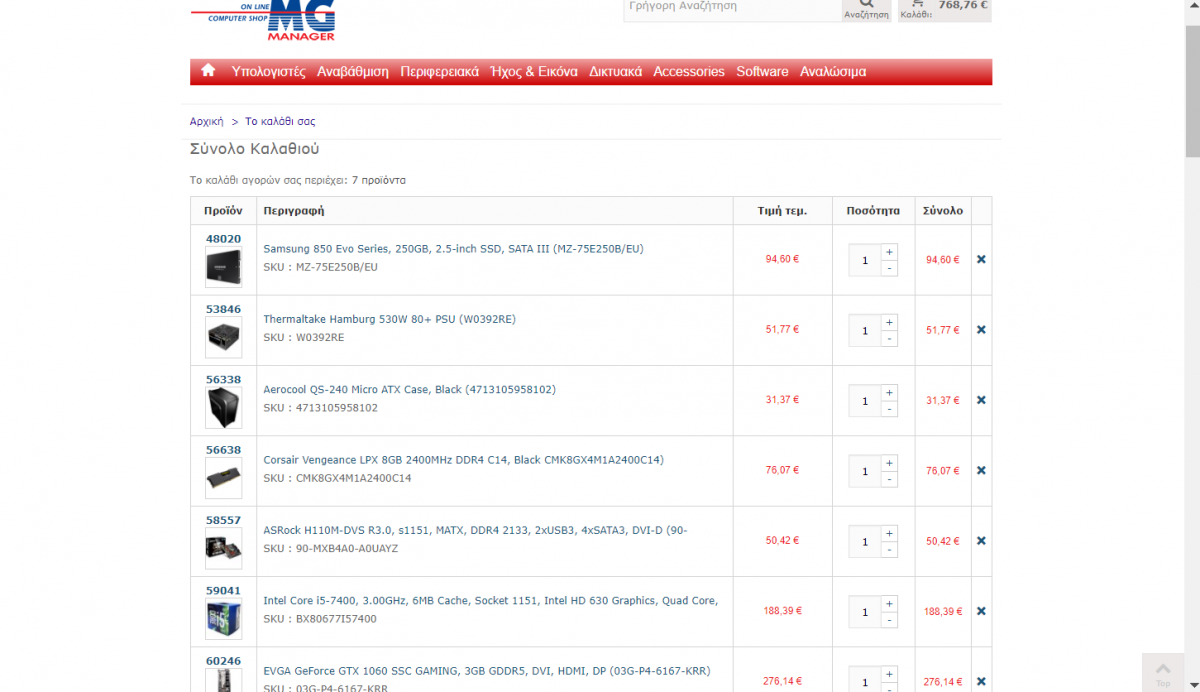Image resolution: width=1200 pixels, height=692 pixels.
Task: Open Intel Core i5-7400 product link
Action: tap(490, 601)
